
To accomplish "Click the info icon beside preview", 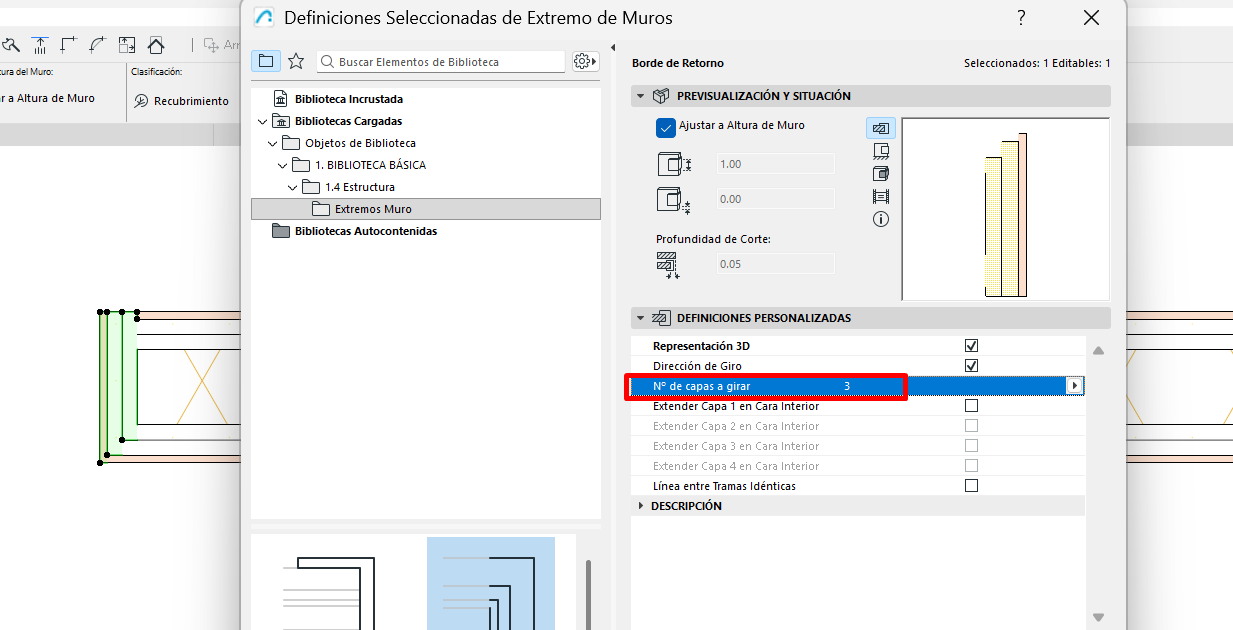I will pyautogui.click(x=881, y=219).
